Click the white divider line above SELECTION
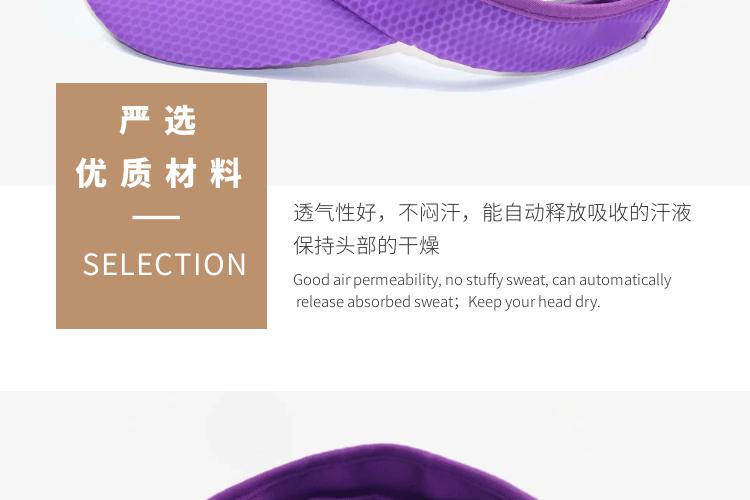This screenshot has height=500, width=750. coord(156,217)
